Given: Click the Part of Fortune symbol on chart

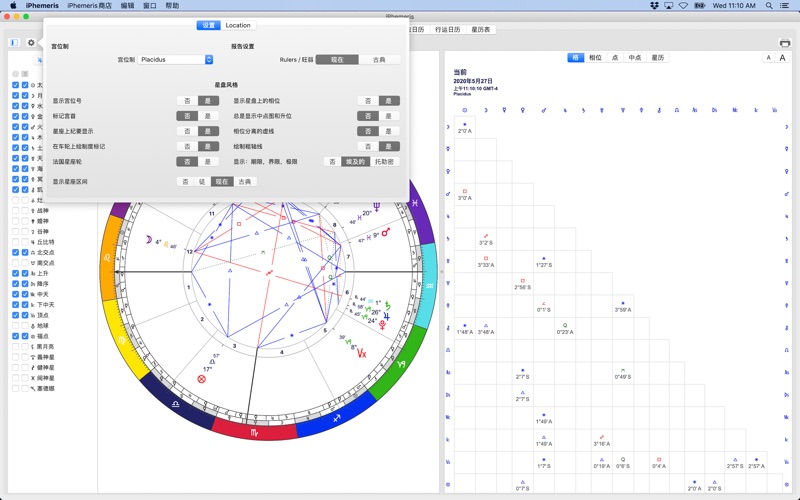Looking at the screenshot, I should point(201,380).
